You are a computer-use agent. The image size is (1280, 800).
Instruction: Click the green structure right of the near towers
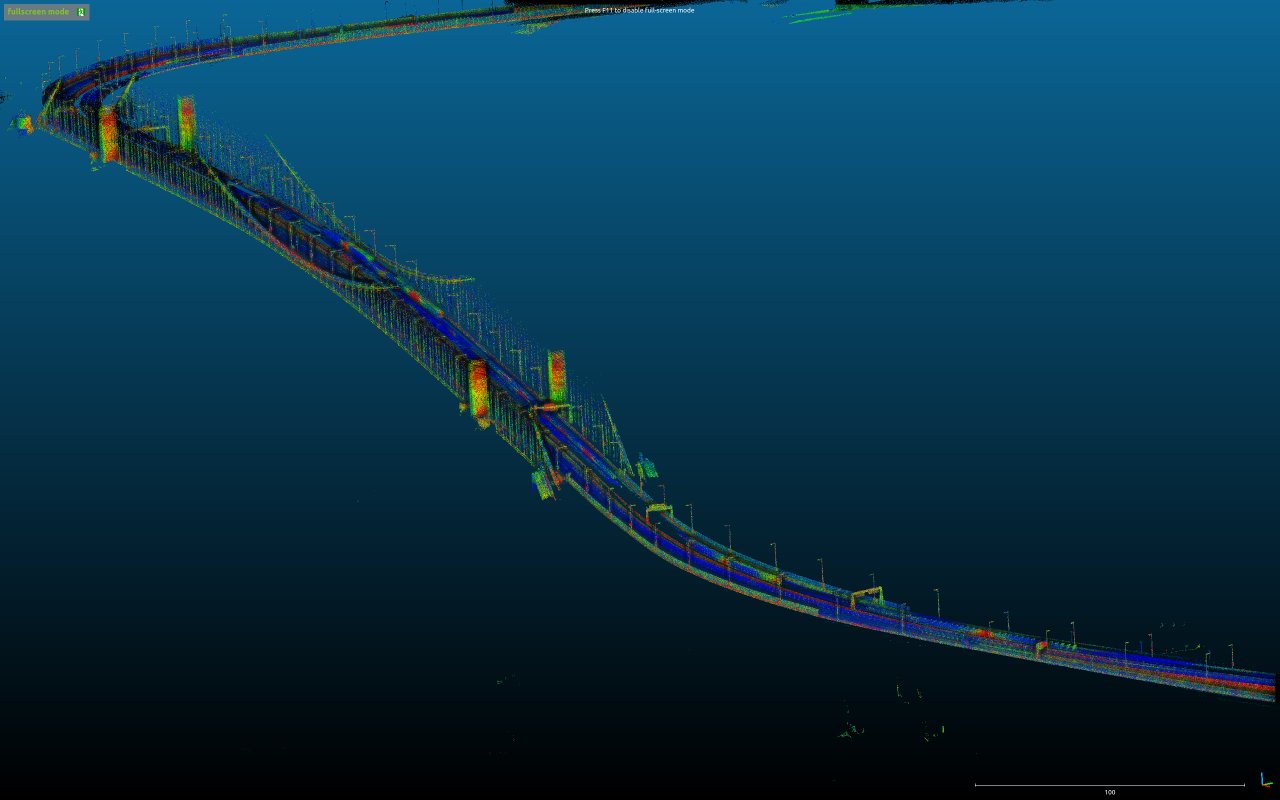coord(648,467)
